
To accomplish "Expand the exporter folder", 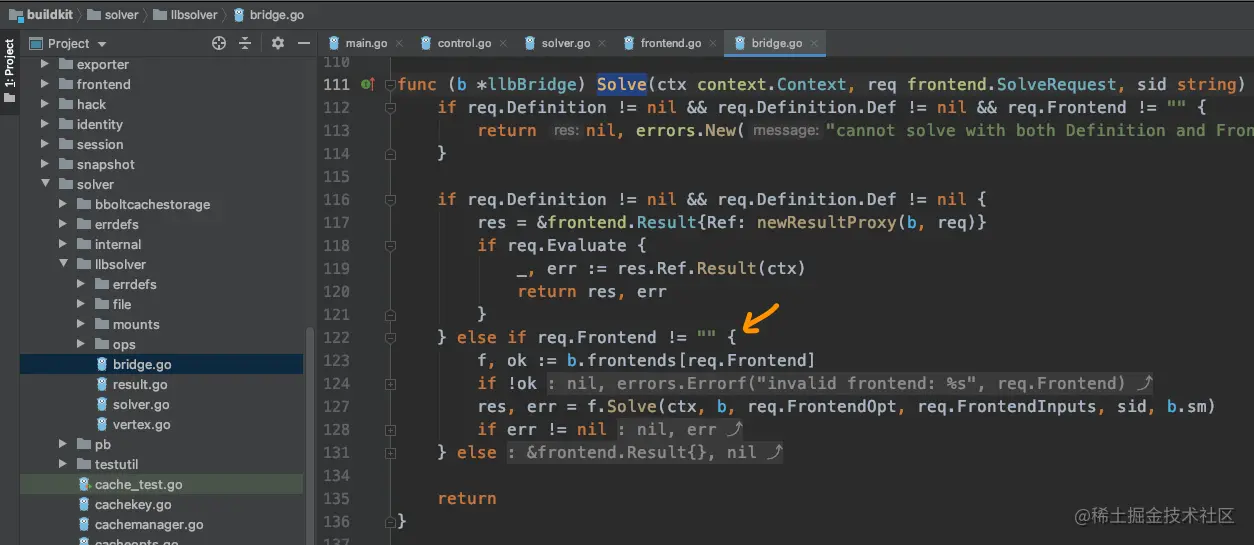I will (45, 64).
